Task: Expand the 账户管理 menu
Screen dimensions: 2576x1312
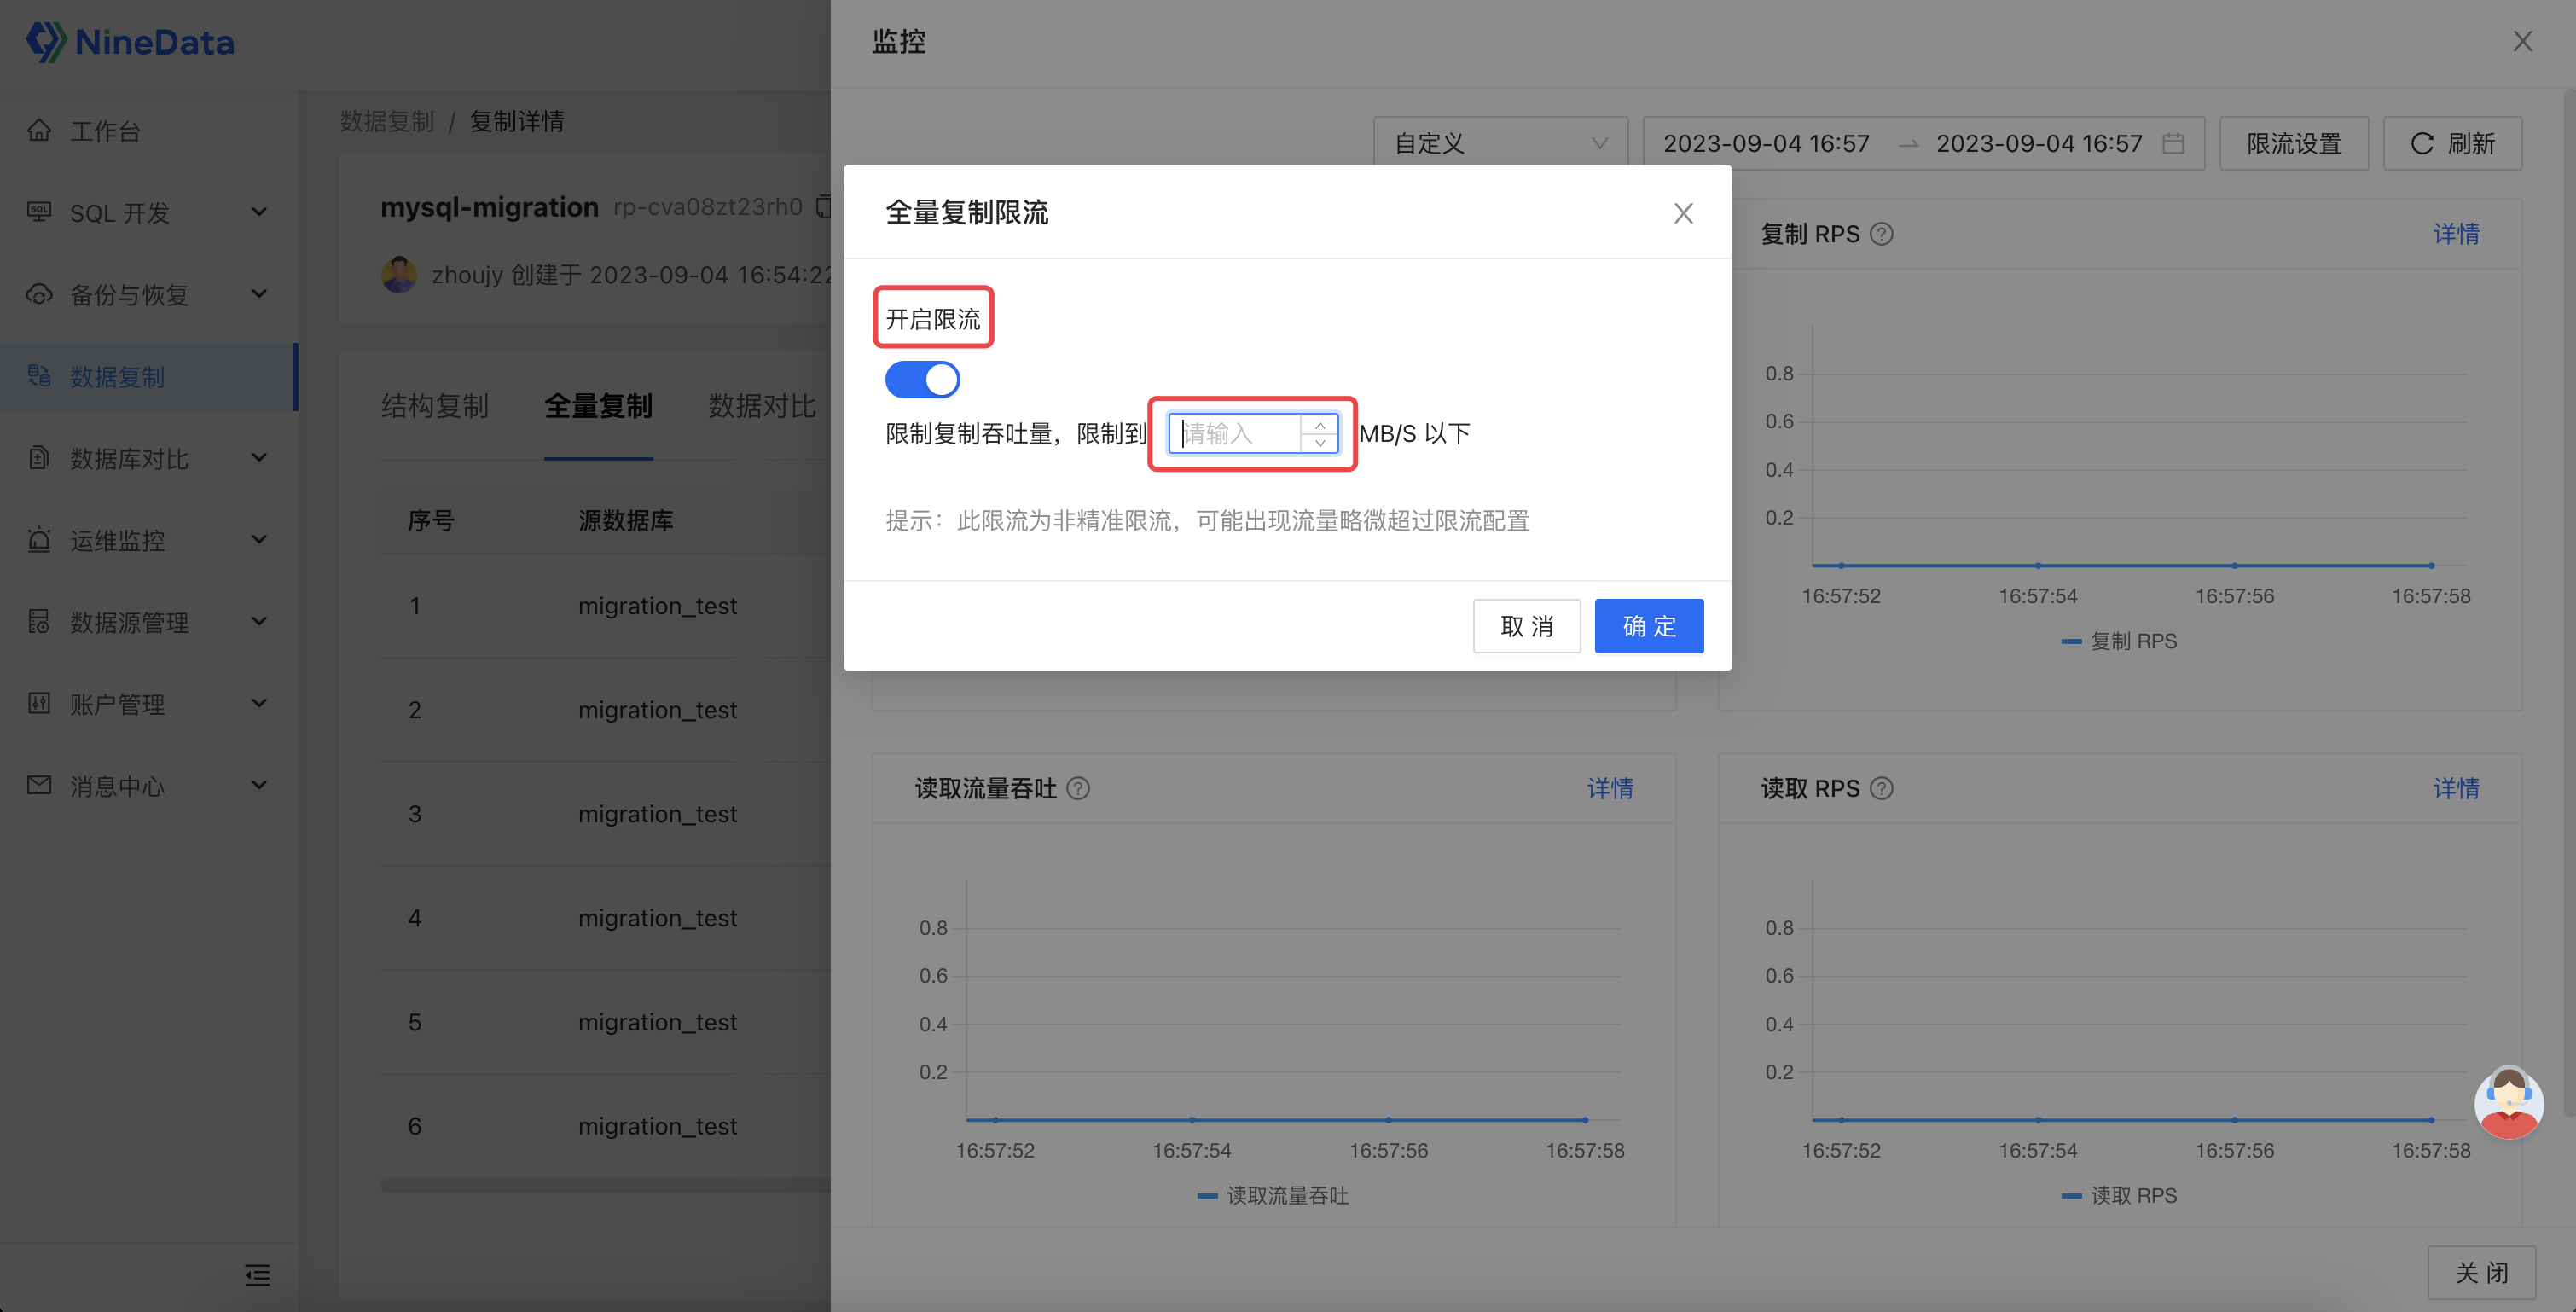Action: point(259,703)
